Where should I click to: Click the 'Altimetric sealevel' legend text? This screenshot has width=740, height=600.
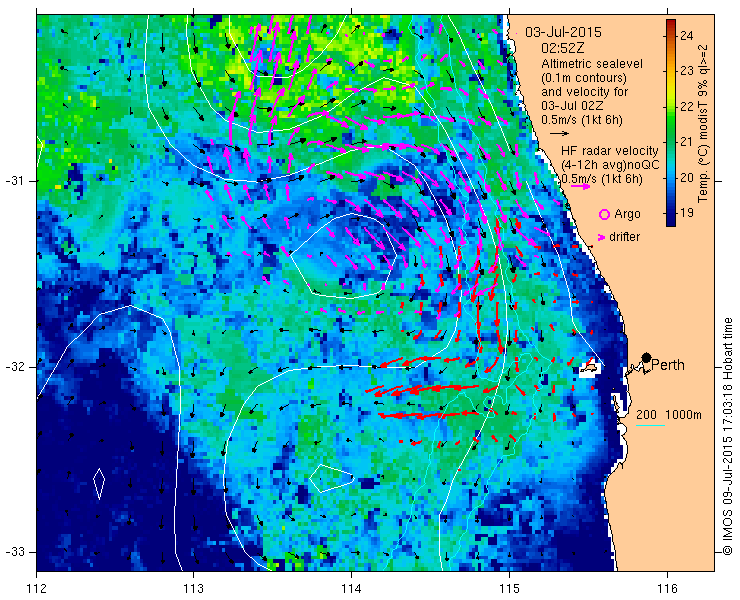pyautogui.click(x=592, y=64)
